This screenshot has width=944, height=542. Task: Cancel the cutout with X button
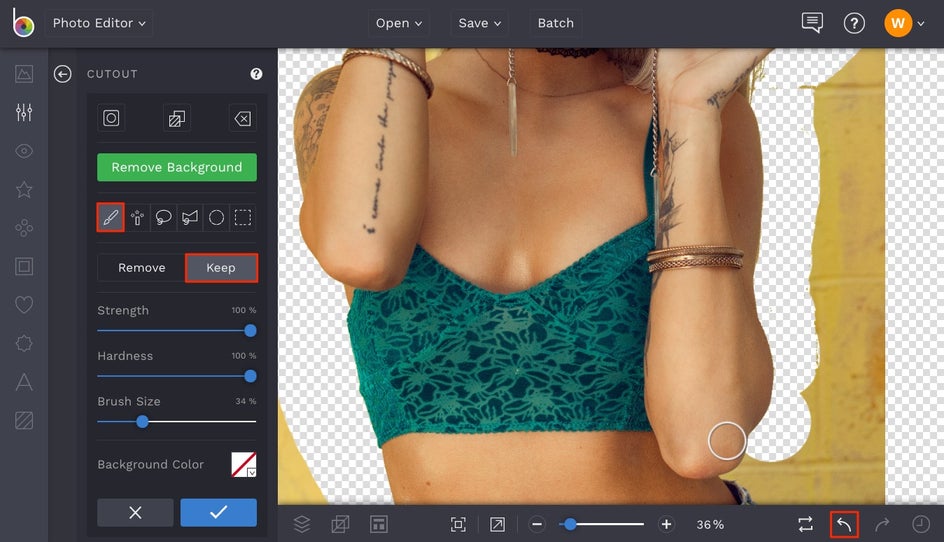point(135,512)
